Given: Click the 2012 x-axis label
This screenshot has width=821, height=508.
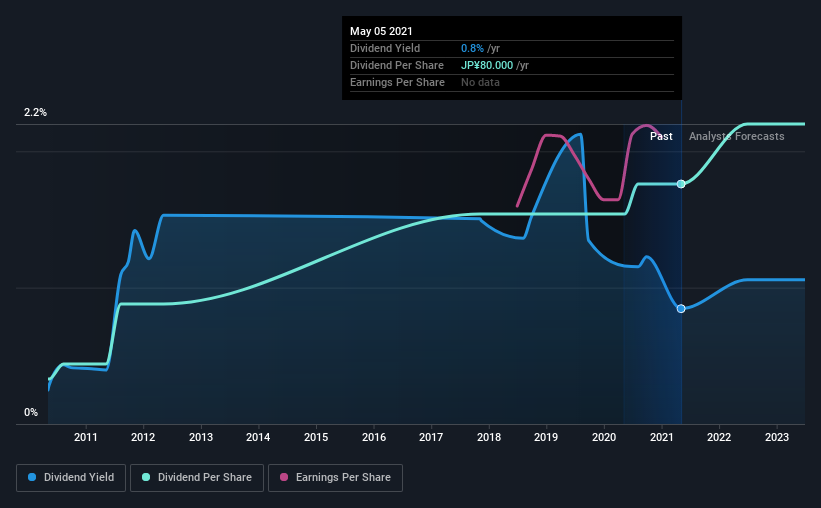Looking at the screenshot, I should pyautogui.click(x=143, y=437).
